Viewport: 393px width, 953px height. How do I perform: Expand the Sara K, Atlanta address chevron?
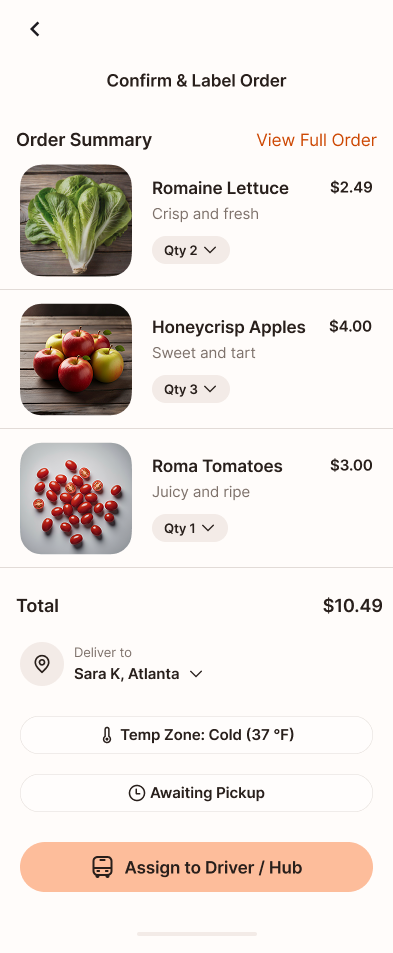point(196,674)
